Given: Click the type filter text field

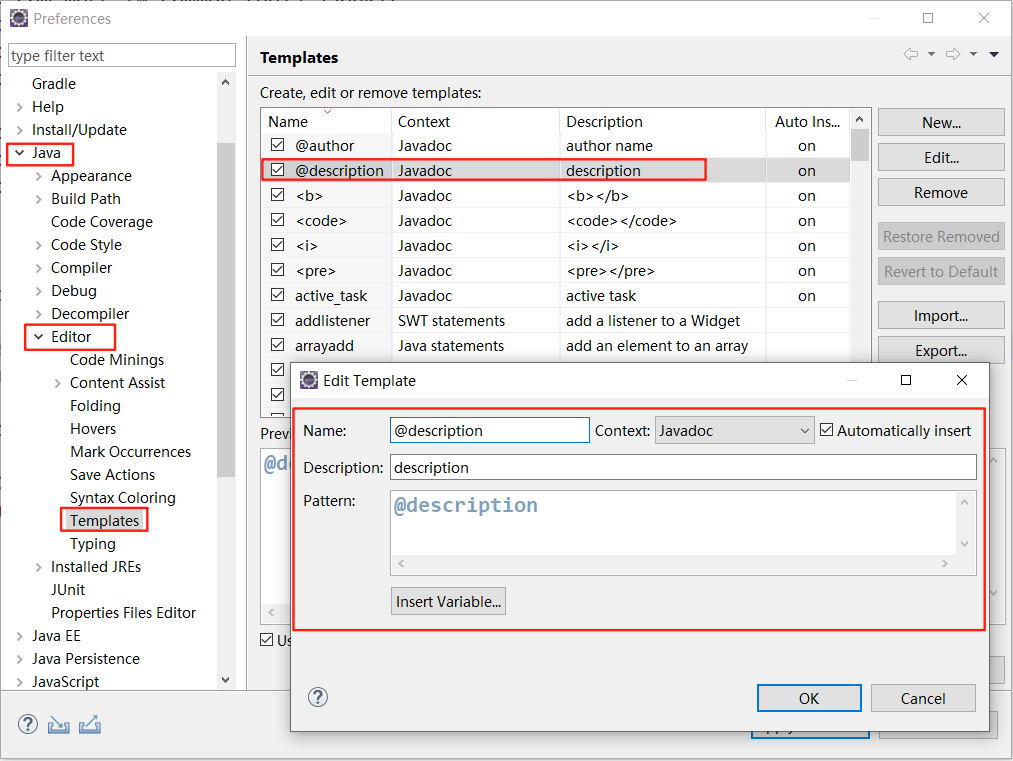Looking at the screenshot, I should 122,56.
